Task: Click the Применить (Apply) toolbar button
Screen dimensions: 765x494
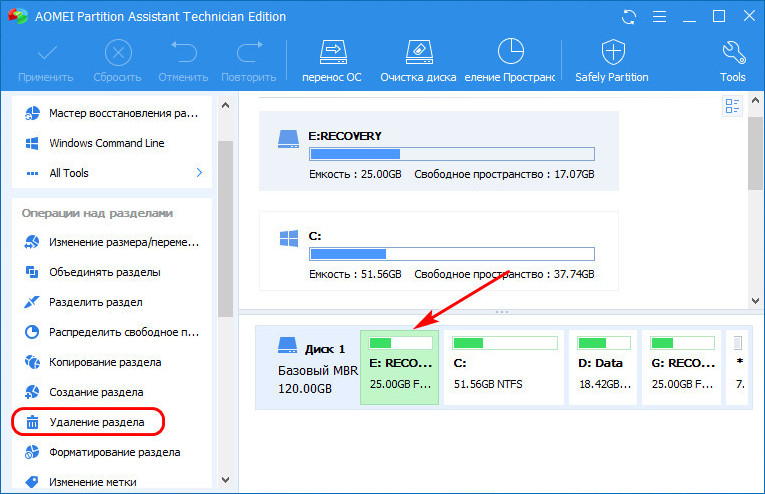Action: pos(45,61)
